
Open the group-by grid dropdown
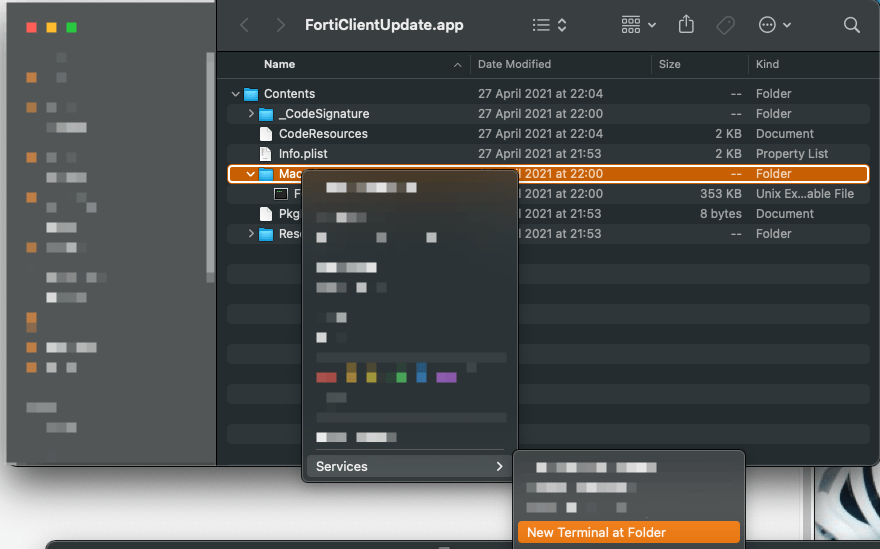[639, 25]
